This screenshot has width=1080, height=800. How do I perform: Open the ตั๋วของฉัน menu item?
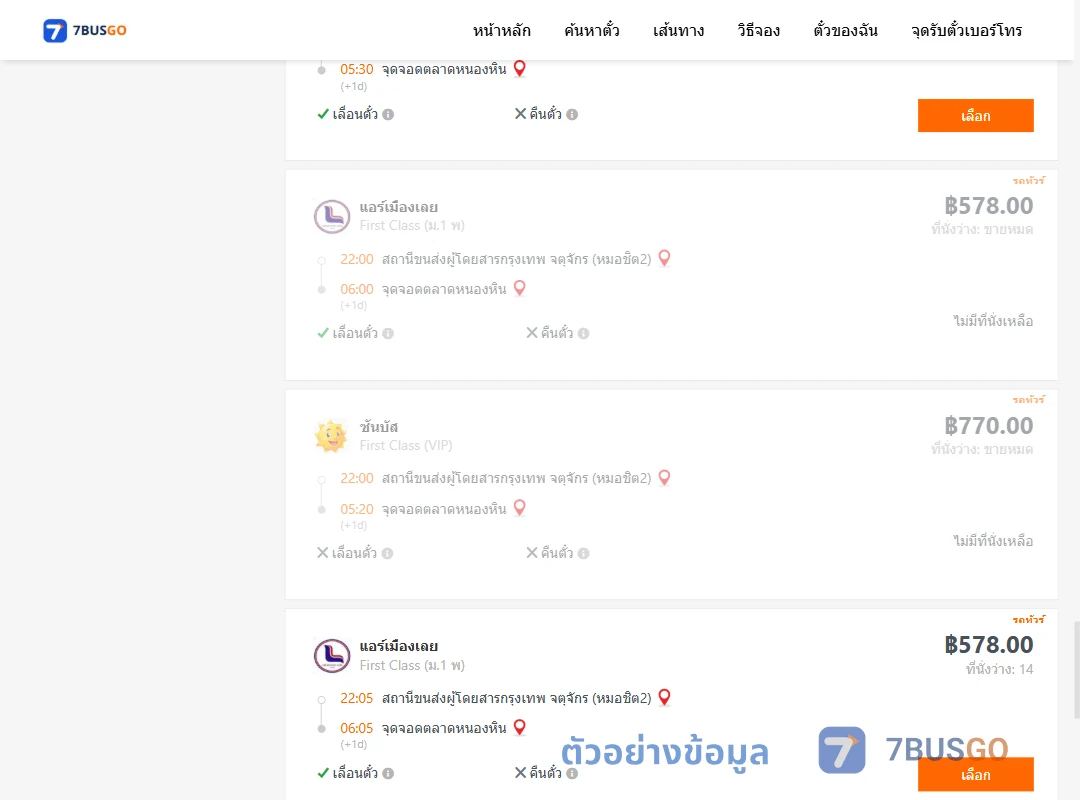pos(845,30)
